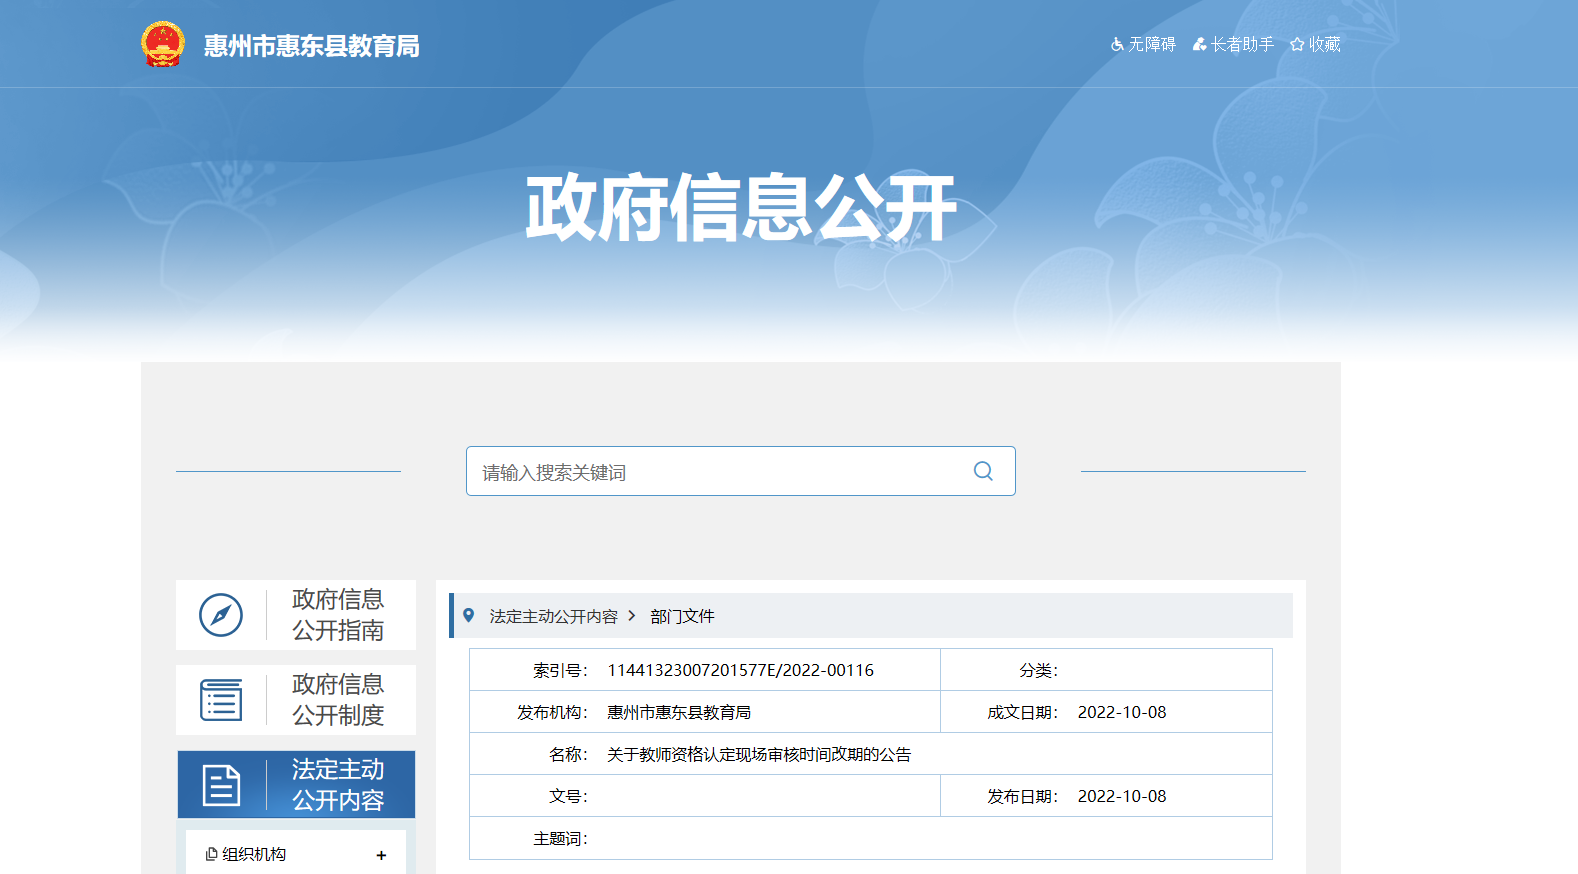Open the 政府信息公开制度 menu text
Viewport: 1578px width, 874px height.
pos(338,700)
